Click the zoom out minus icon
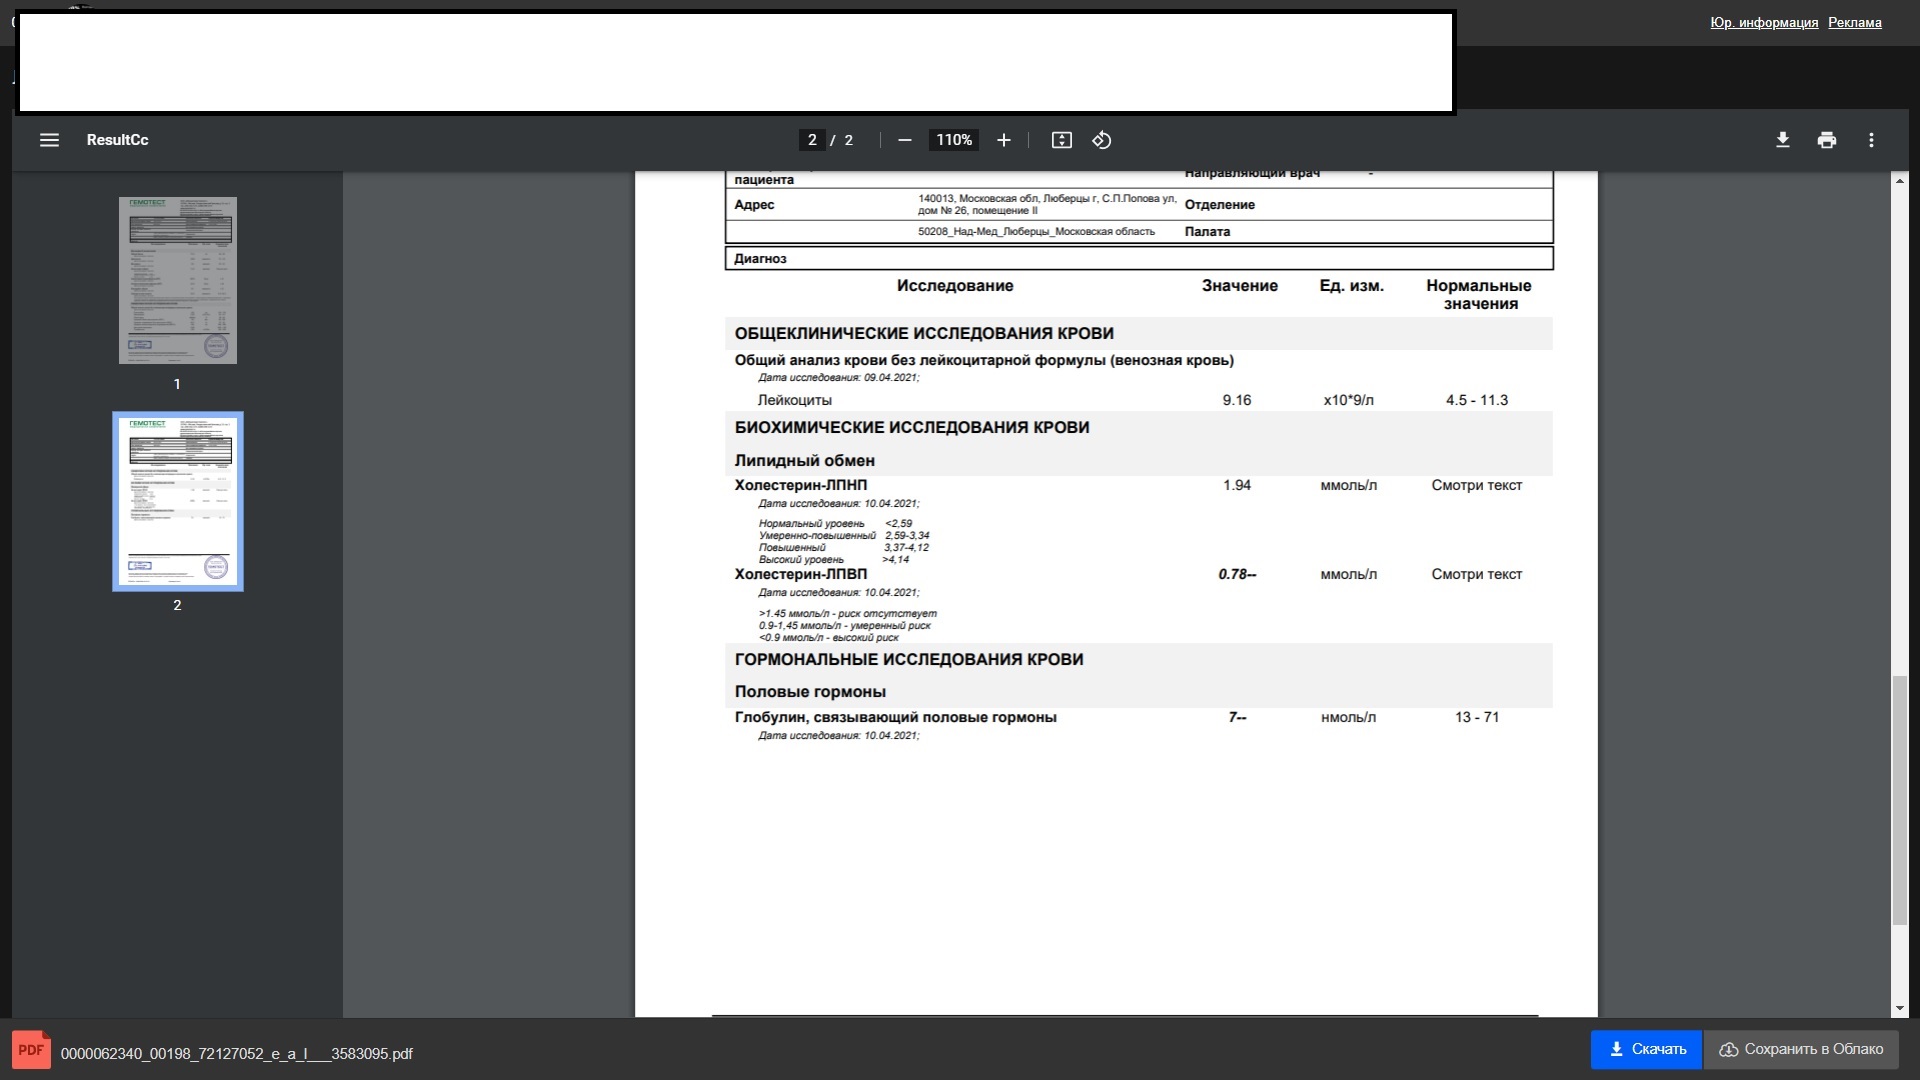The image size is (1920, 1080). pos(905,140)
